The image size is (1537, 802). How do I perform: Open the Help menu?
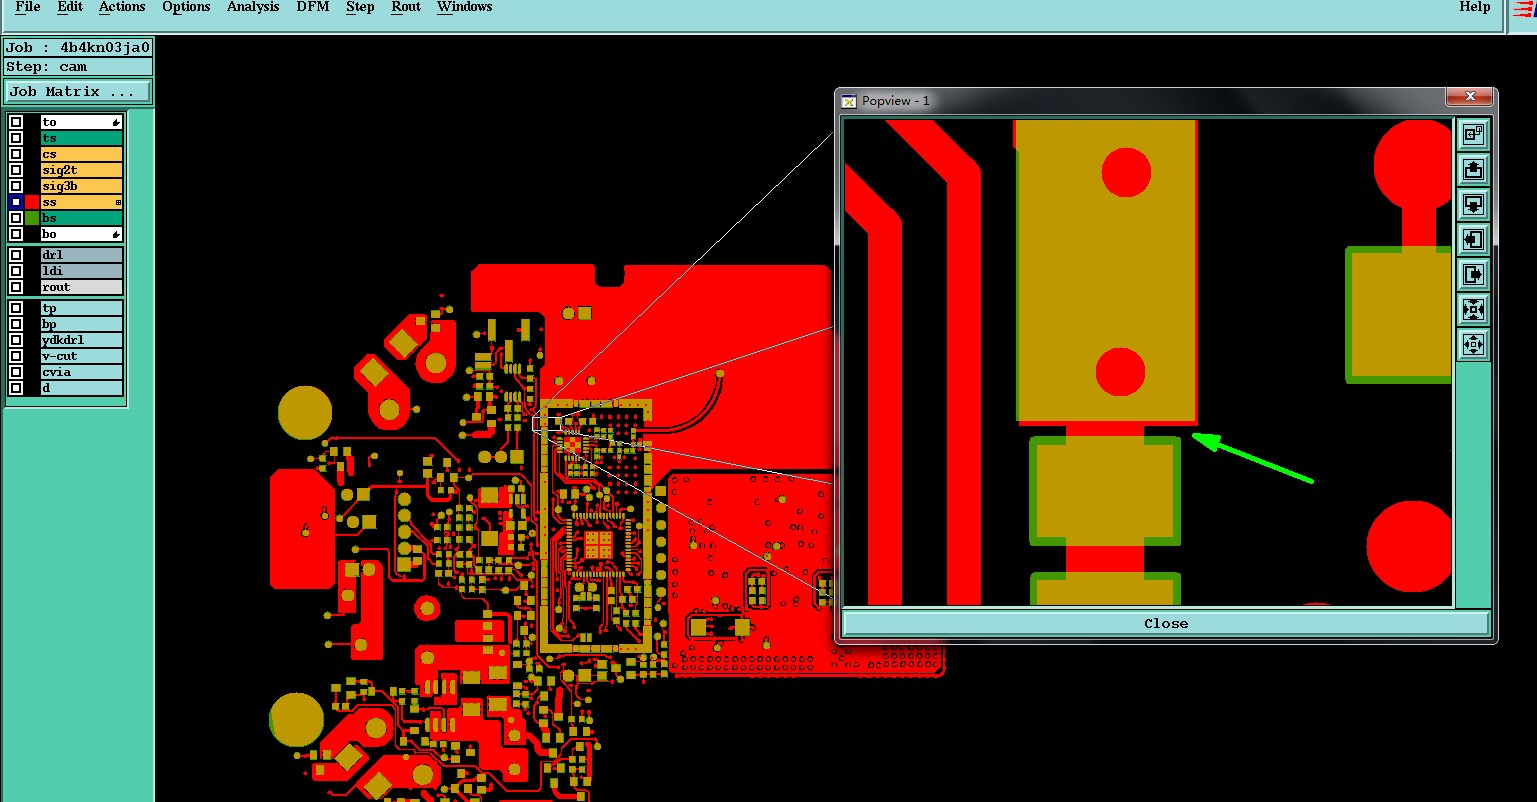click(x=1475, y=7)
